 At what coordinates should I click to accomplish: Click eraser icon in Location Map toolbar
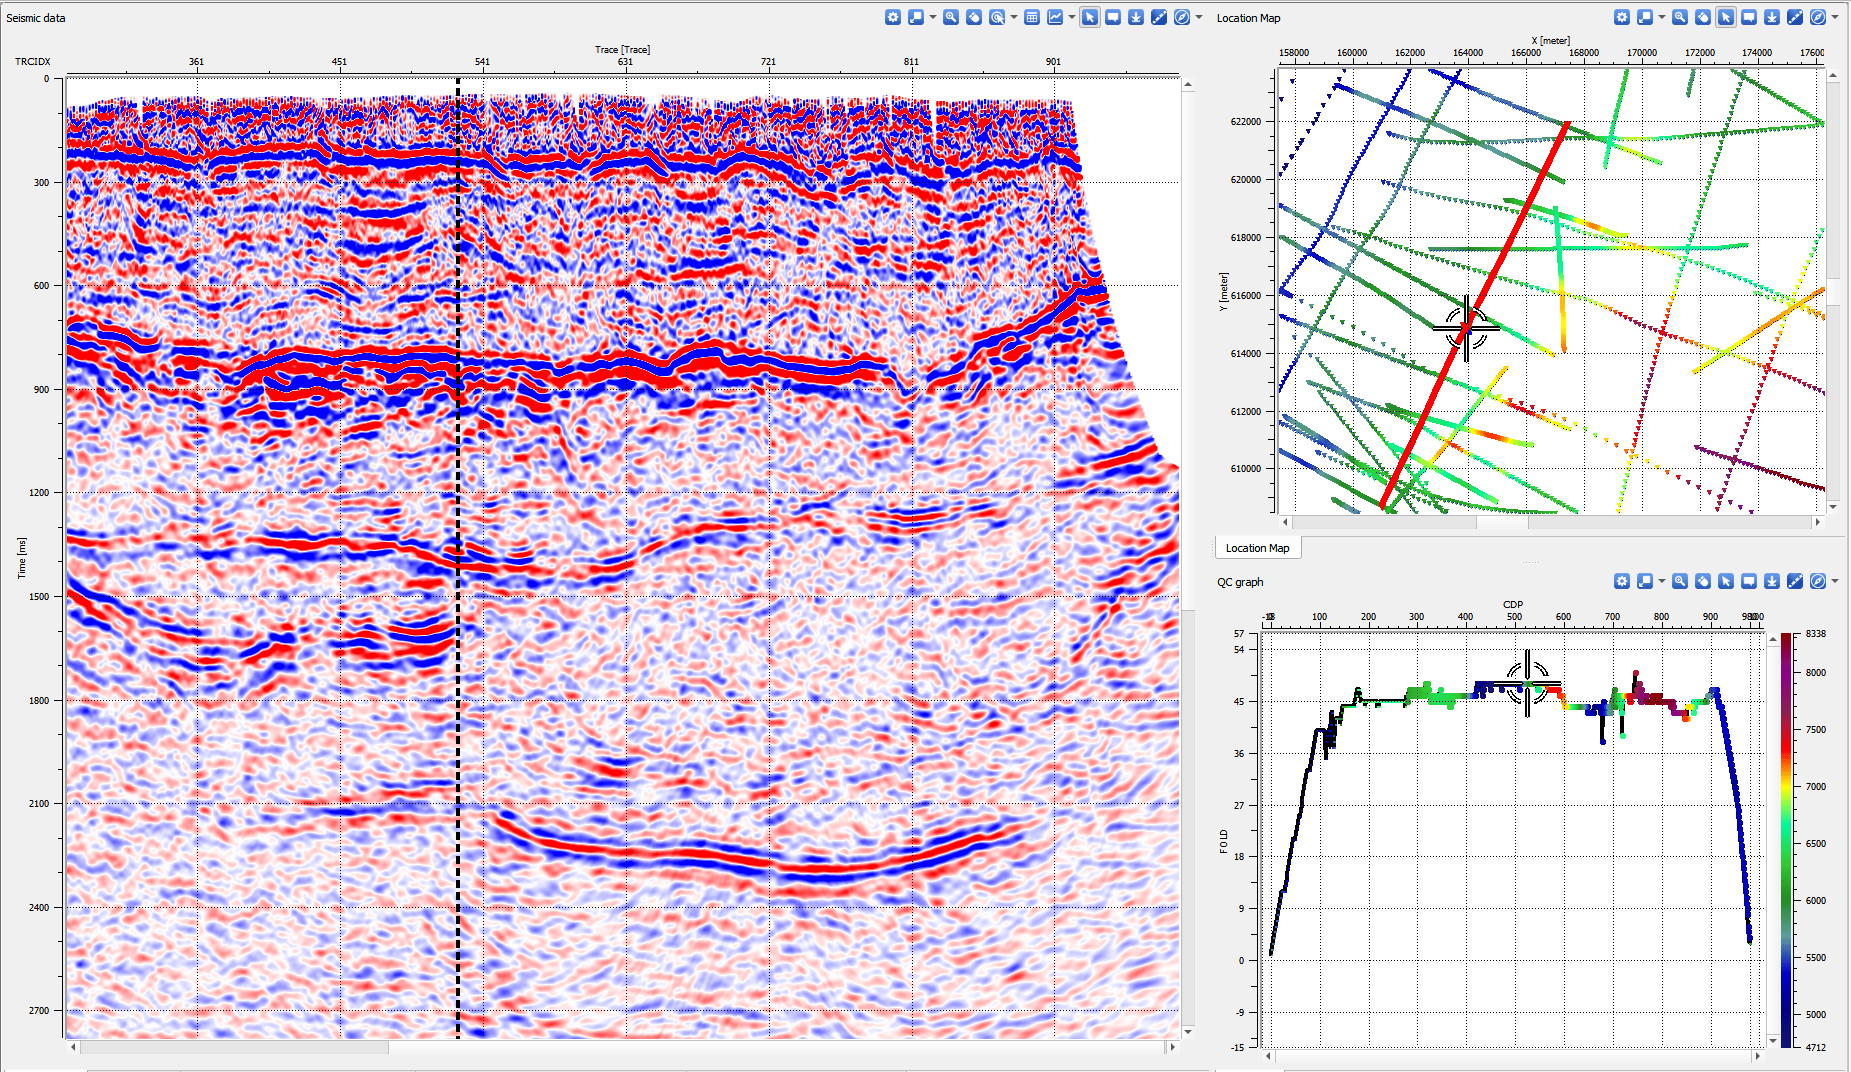click(1703, 17)
